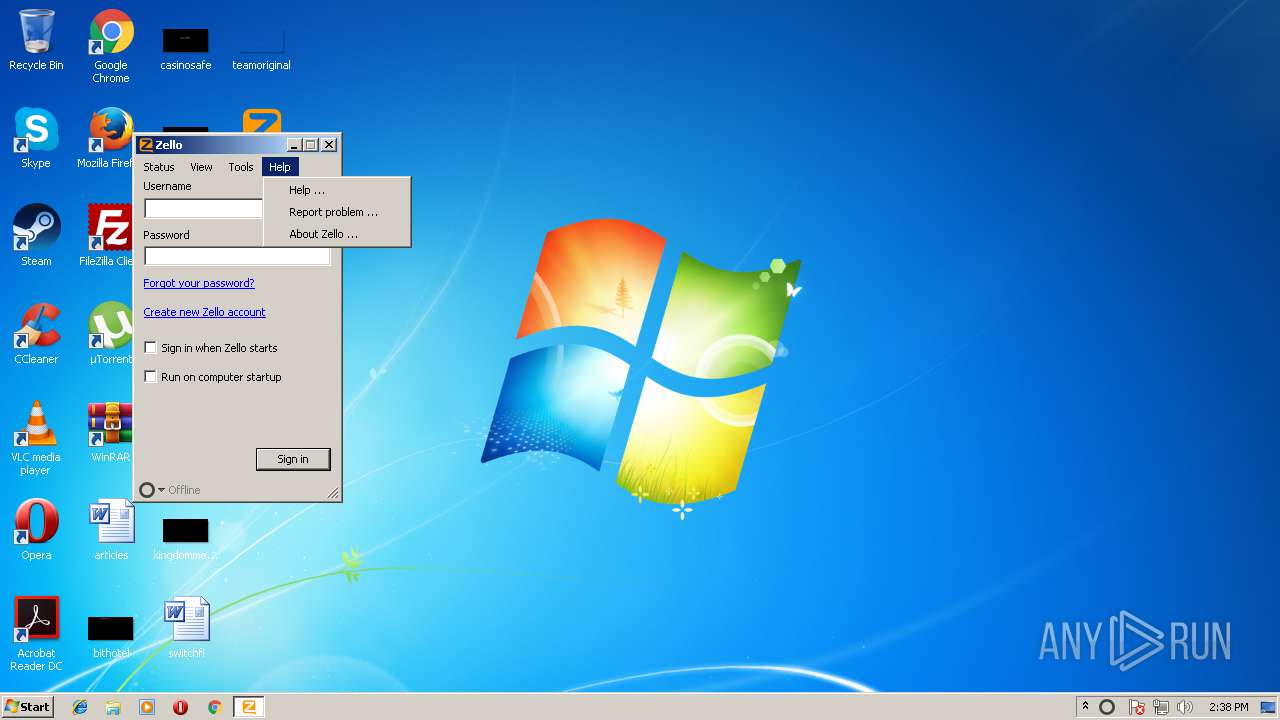This screenshot has height=720, width=1280.
Task: Open the Status menu in Zello
Action: click(x=158, y=167)
